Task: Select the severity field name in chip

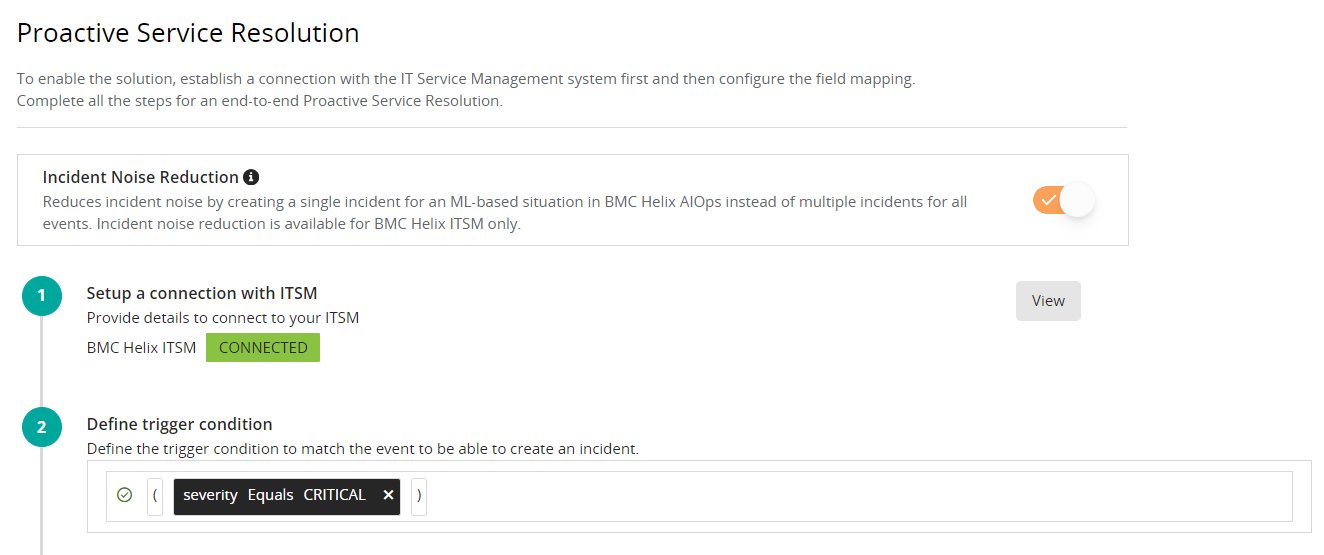Action: 210,496
